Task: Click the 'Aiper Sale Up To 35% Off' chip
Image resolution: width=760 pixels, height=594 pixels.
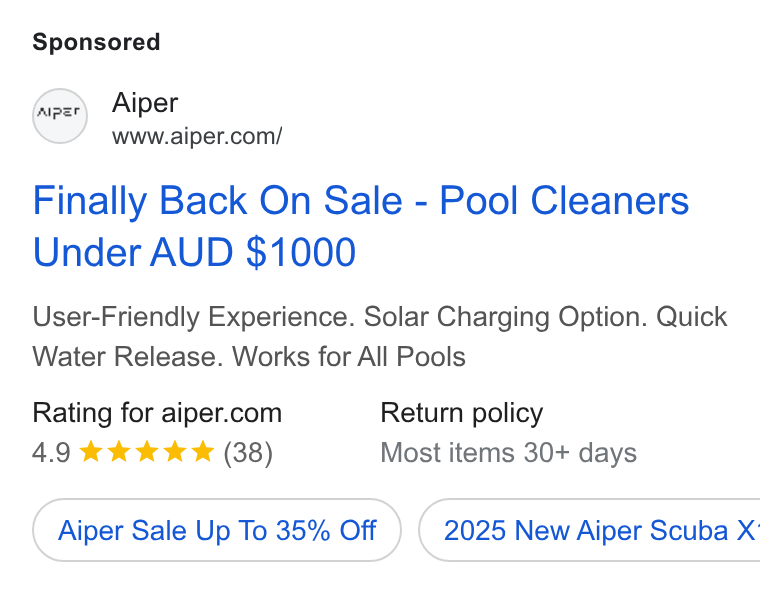Action: pyautogui.click(x=217, y=530)
